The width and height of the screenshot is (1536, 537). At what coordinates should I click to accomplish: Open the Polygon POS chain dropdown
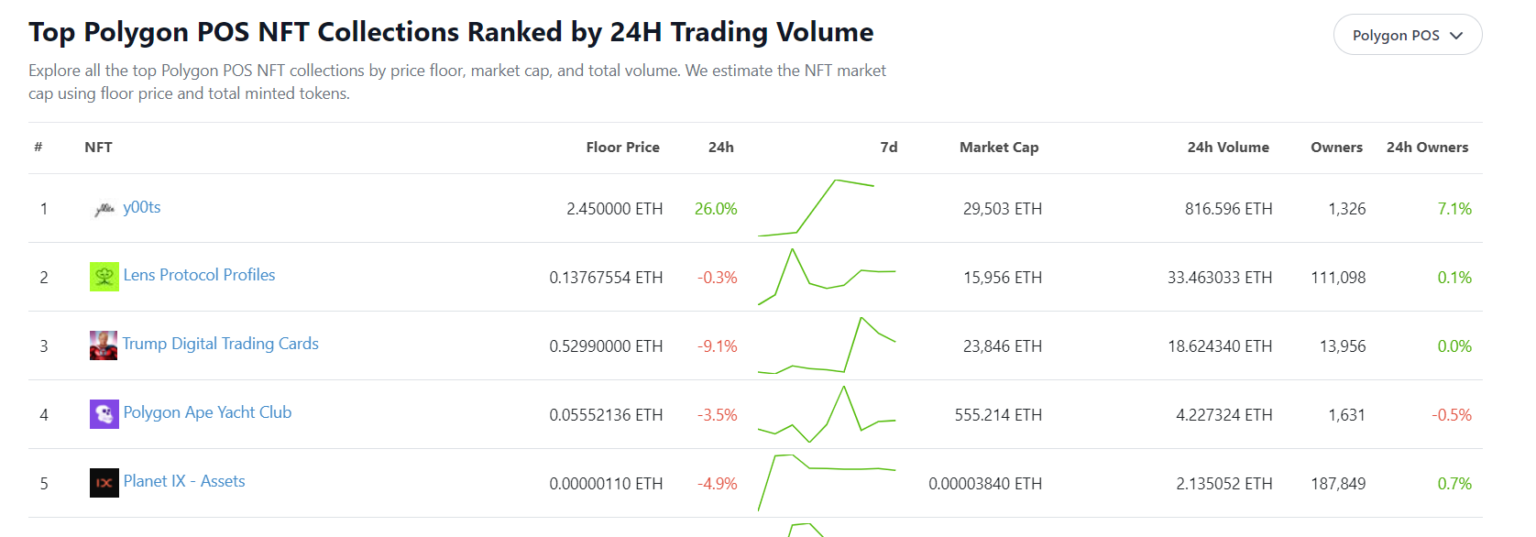[x=1407, y=35]
